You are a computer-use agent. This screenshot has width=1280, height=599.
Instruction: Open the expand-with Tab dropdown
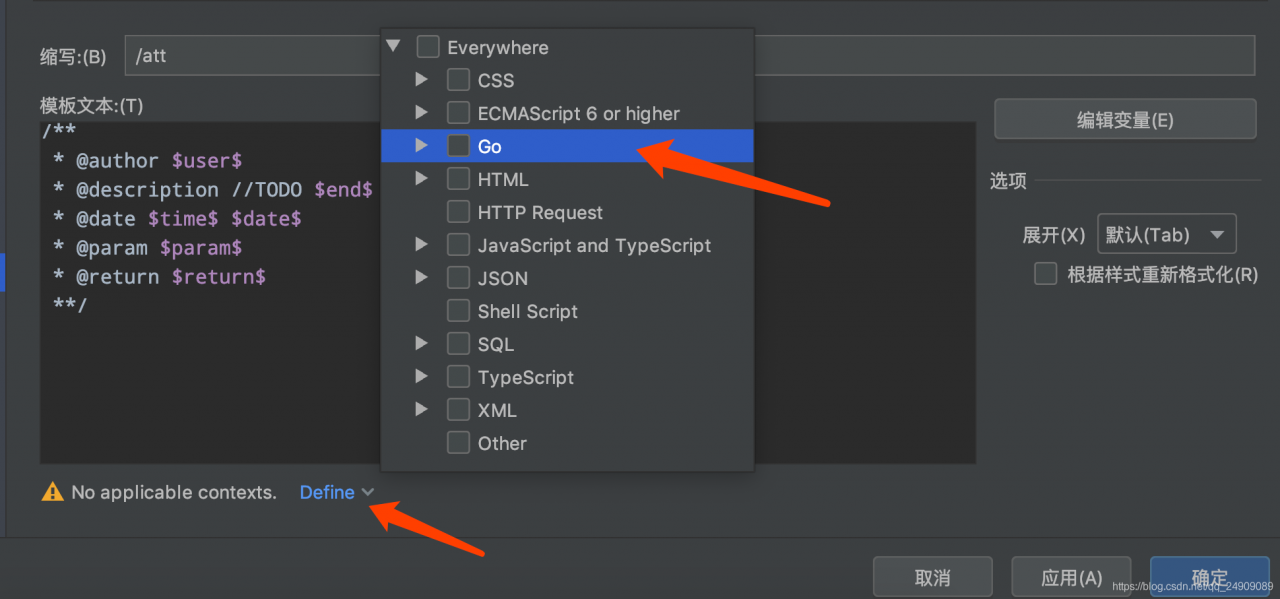click(1166, 235)
